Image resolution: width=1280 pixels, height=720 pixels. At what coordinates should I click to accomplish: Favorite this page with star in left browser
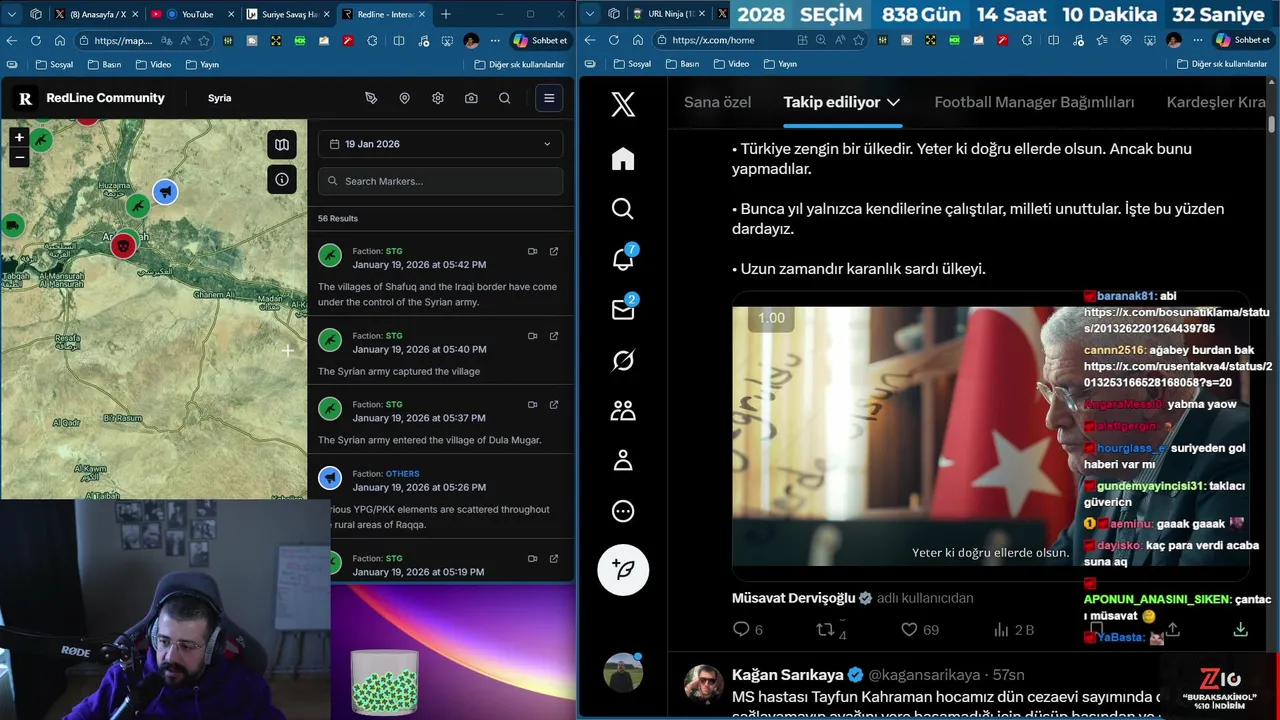204,40
